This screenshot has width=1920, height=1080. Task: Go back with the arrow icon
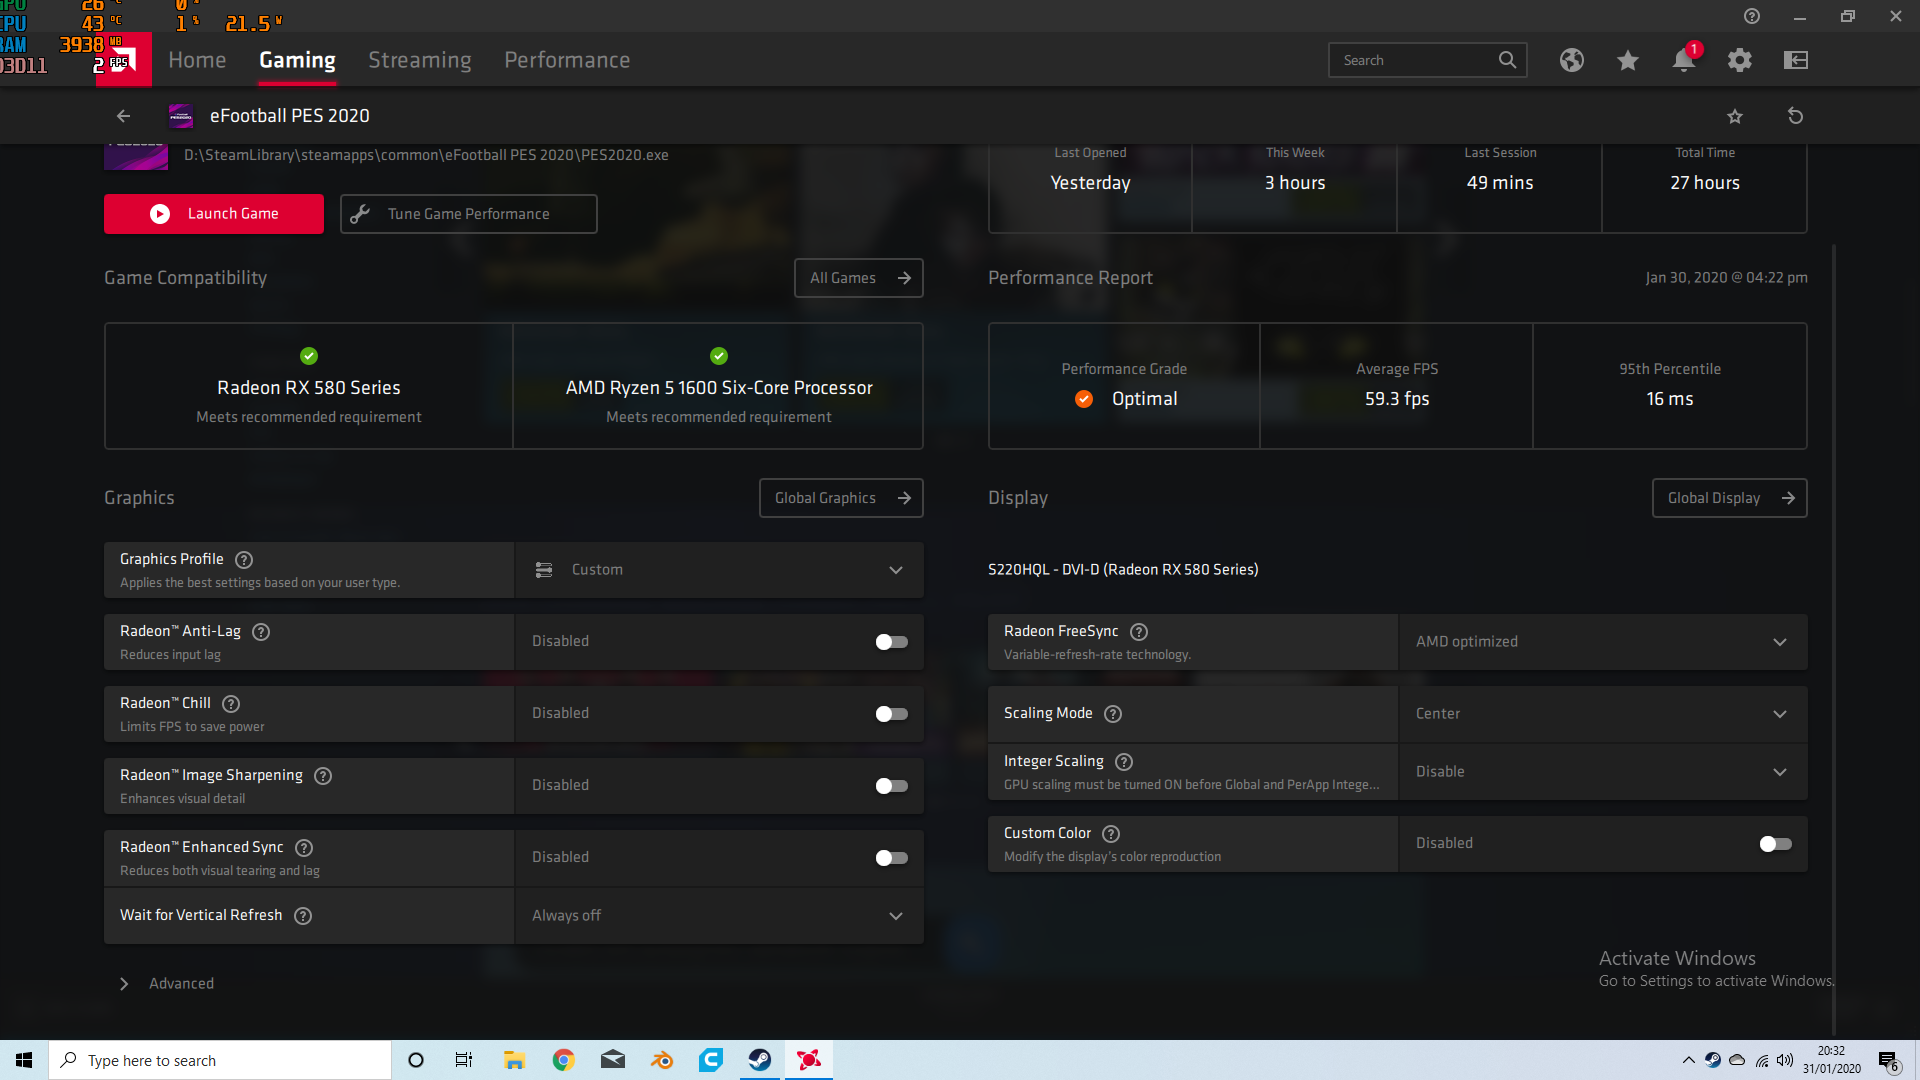(123, 116)
